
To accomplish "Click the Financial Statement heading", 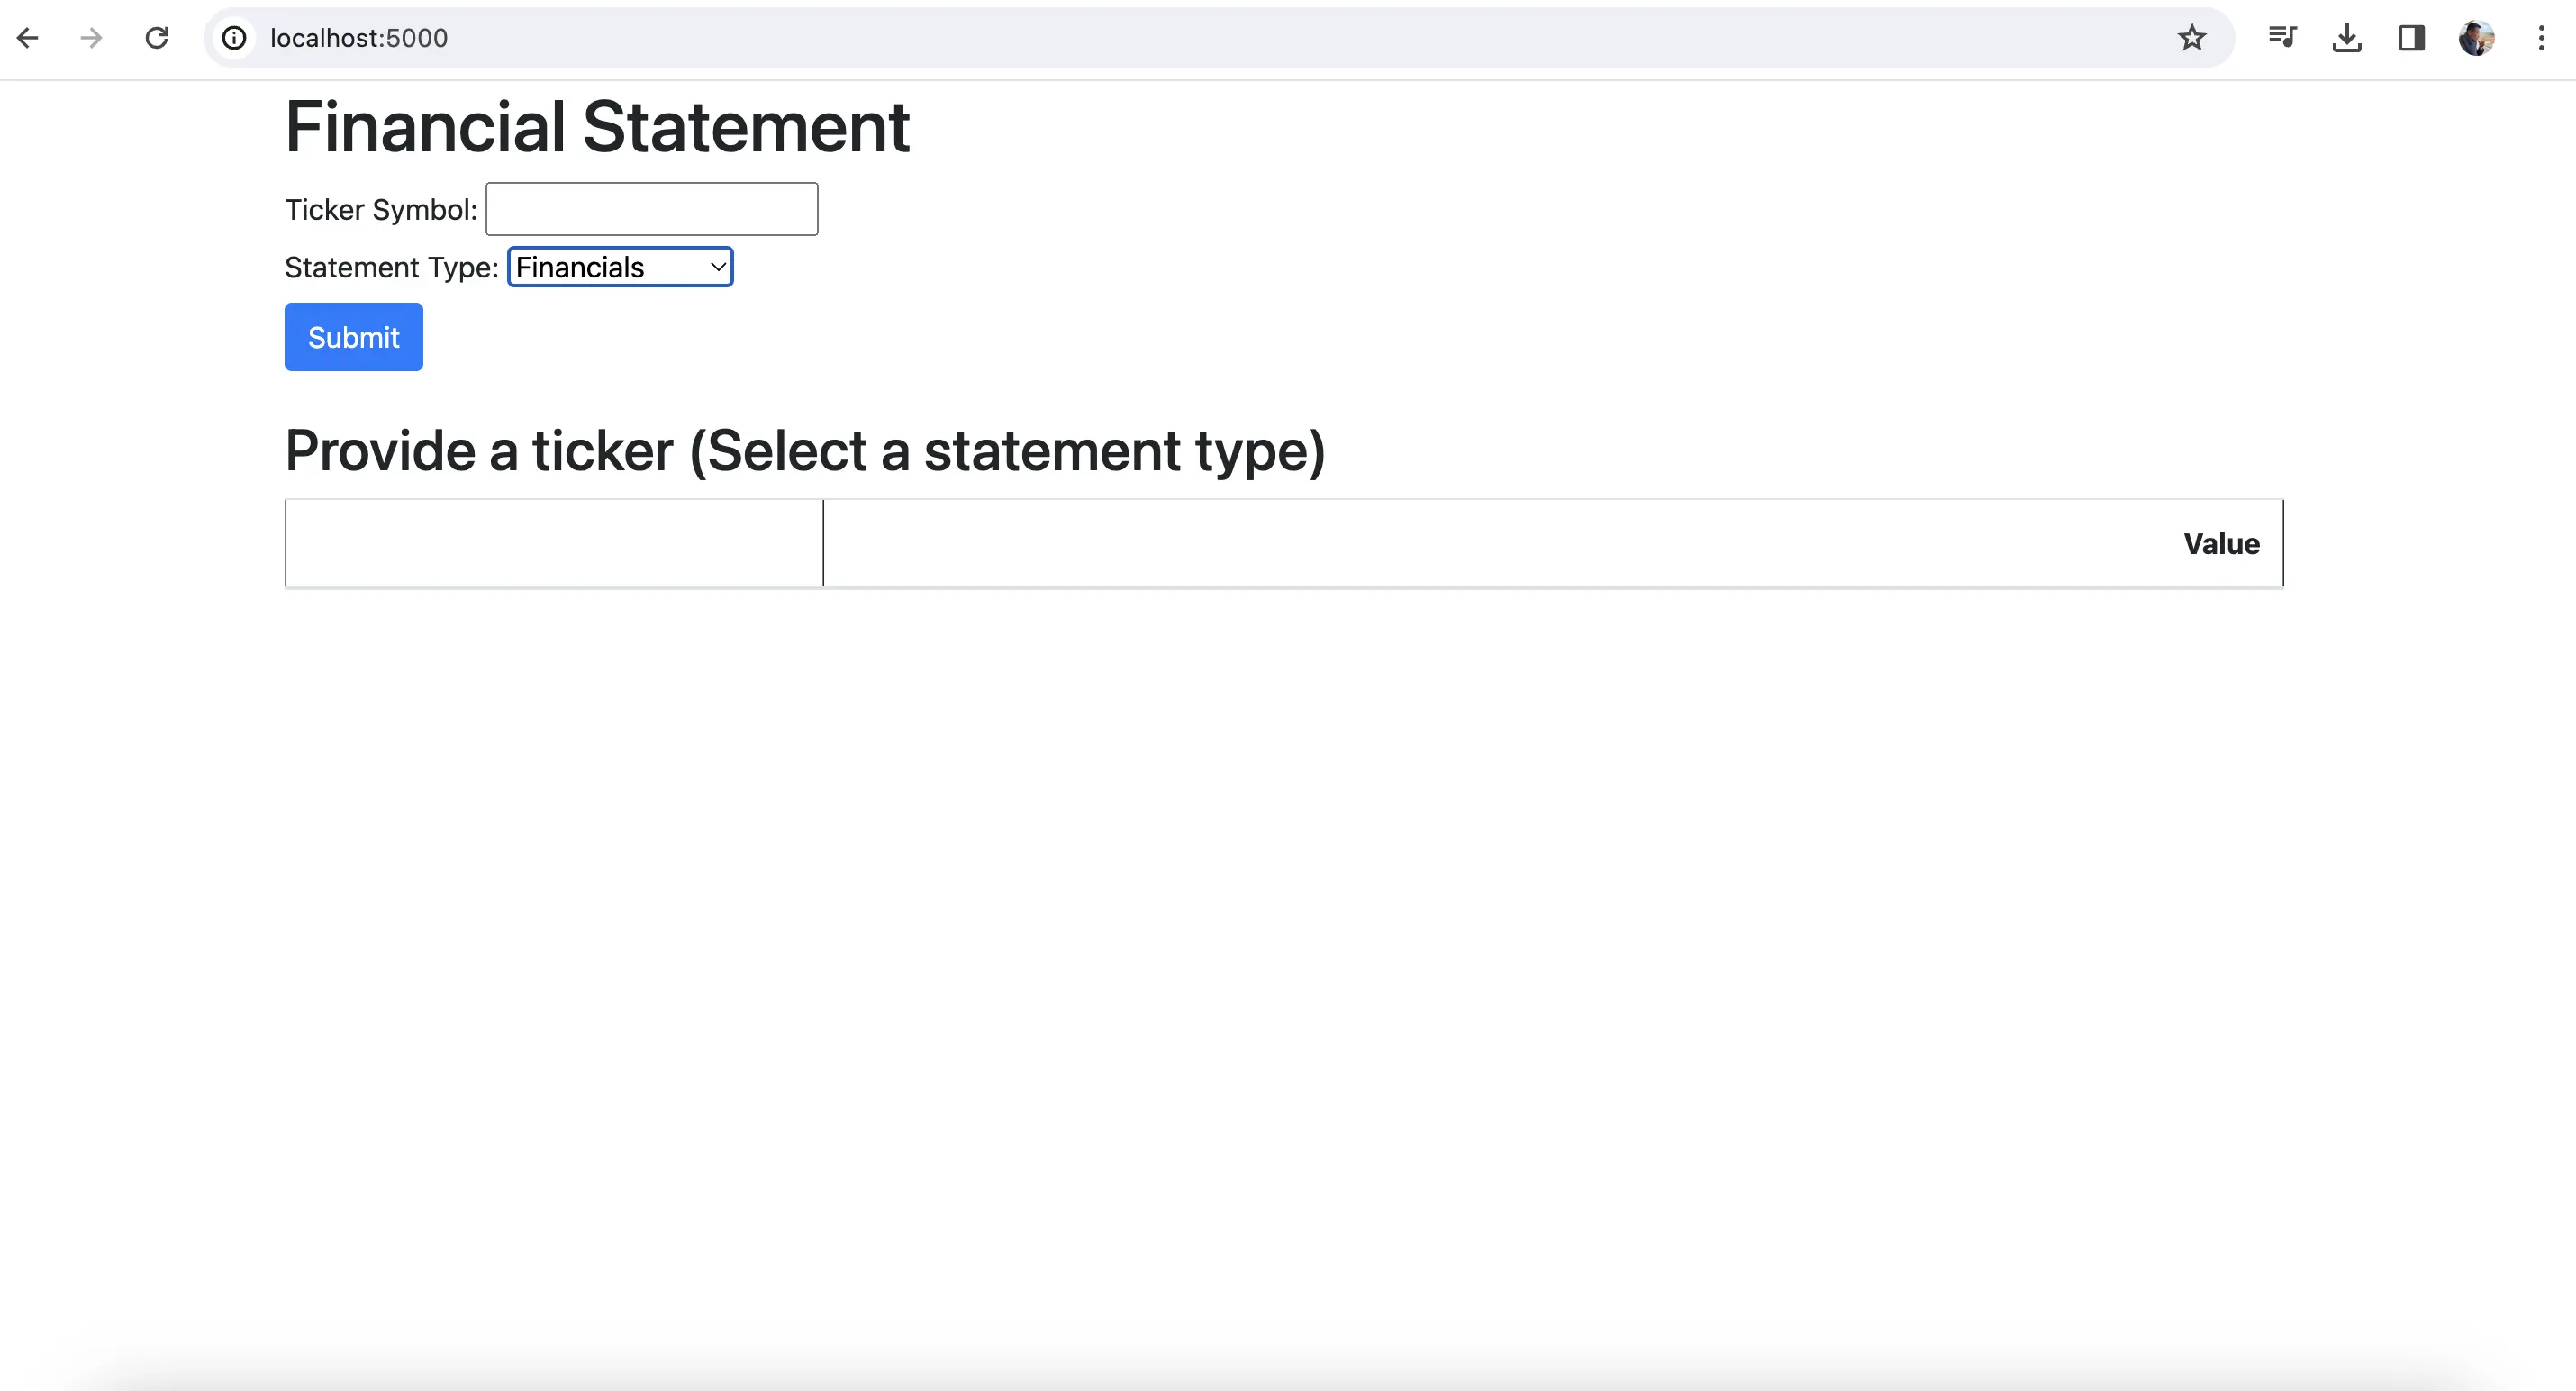I will pos(597,127).
